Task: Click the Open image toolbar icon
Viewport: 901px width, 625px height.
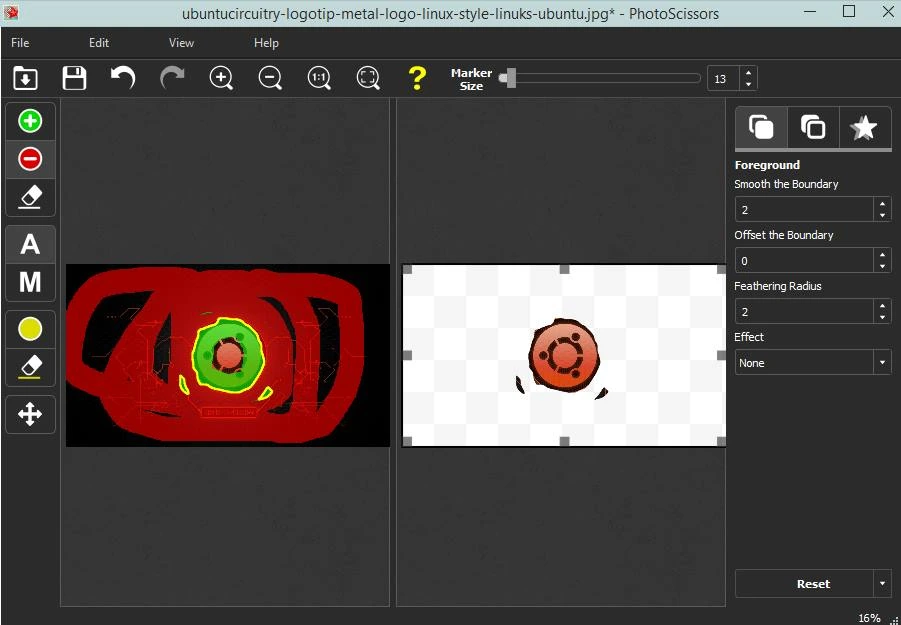Action: point(25,78)
